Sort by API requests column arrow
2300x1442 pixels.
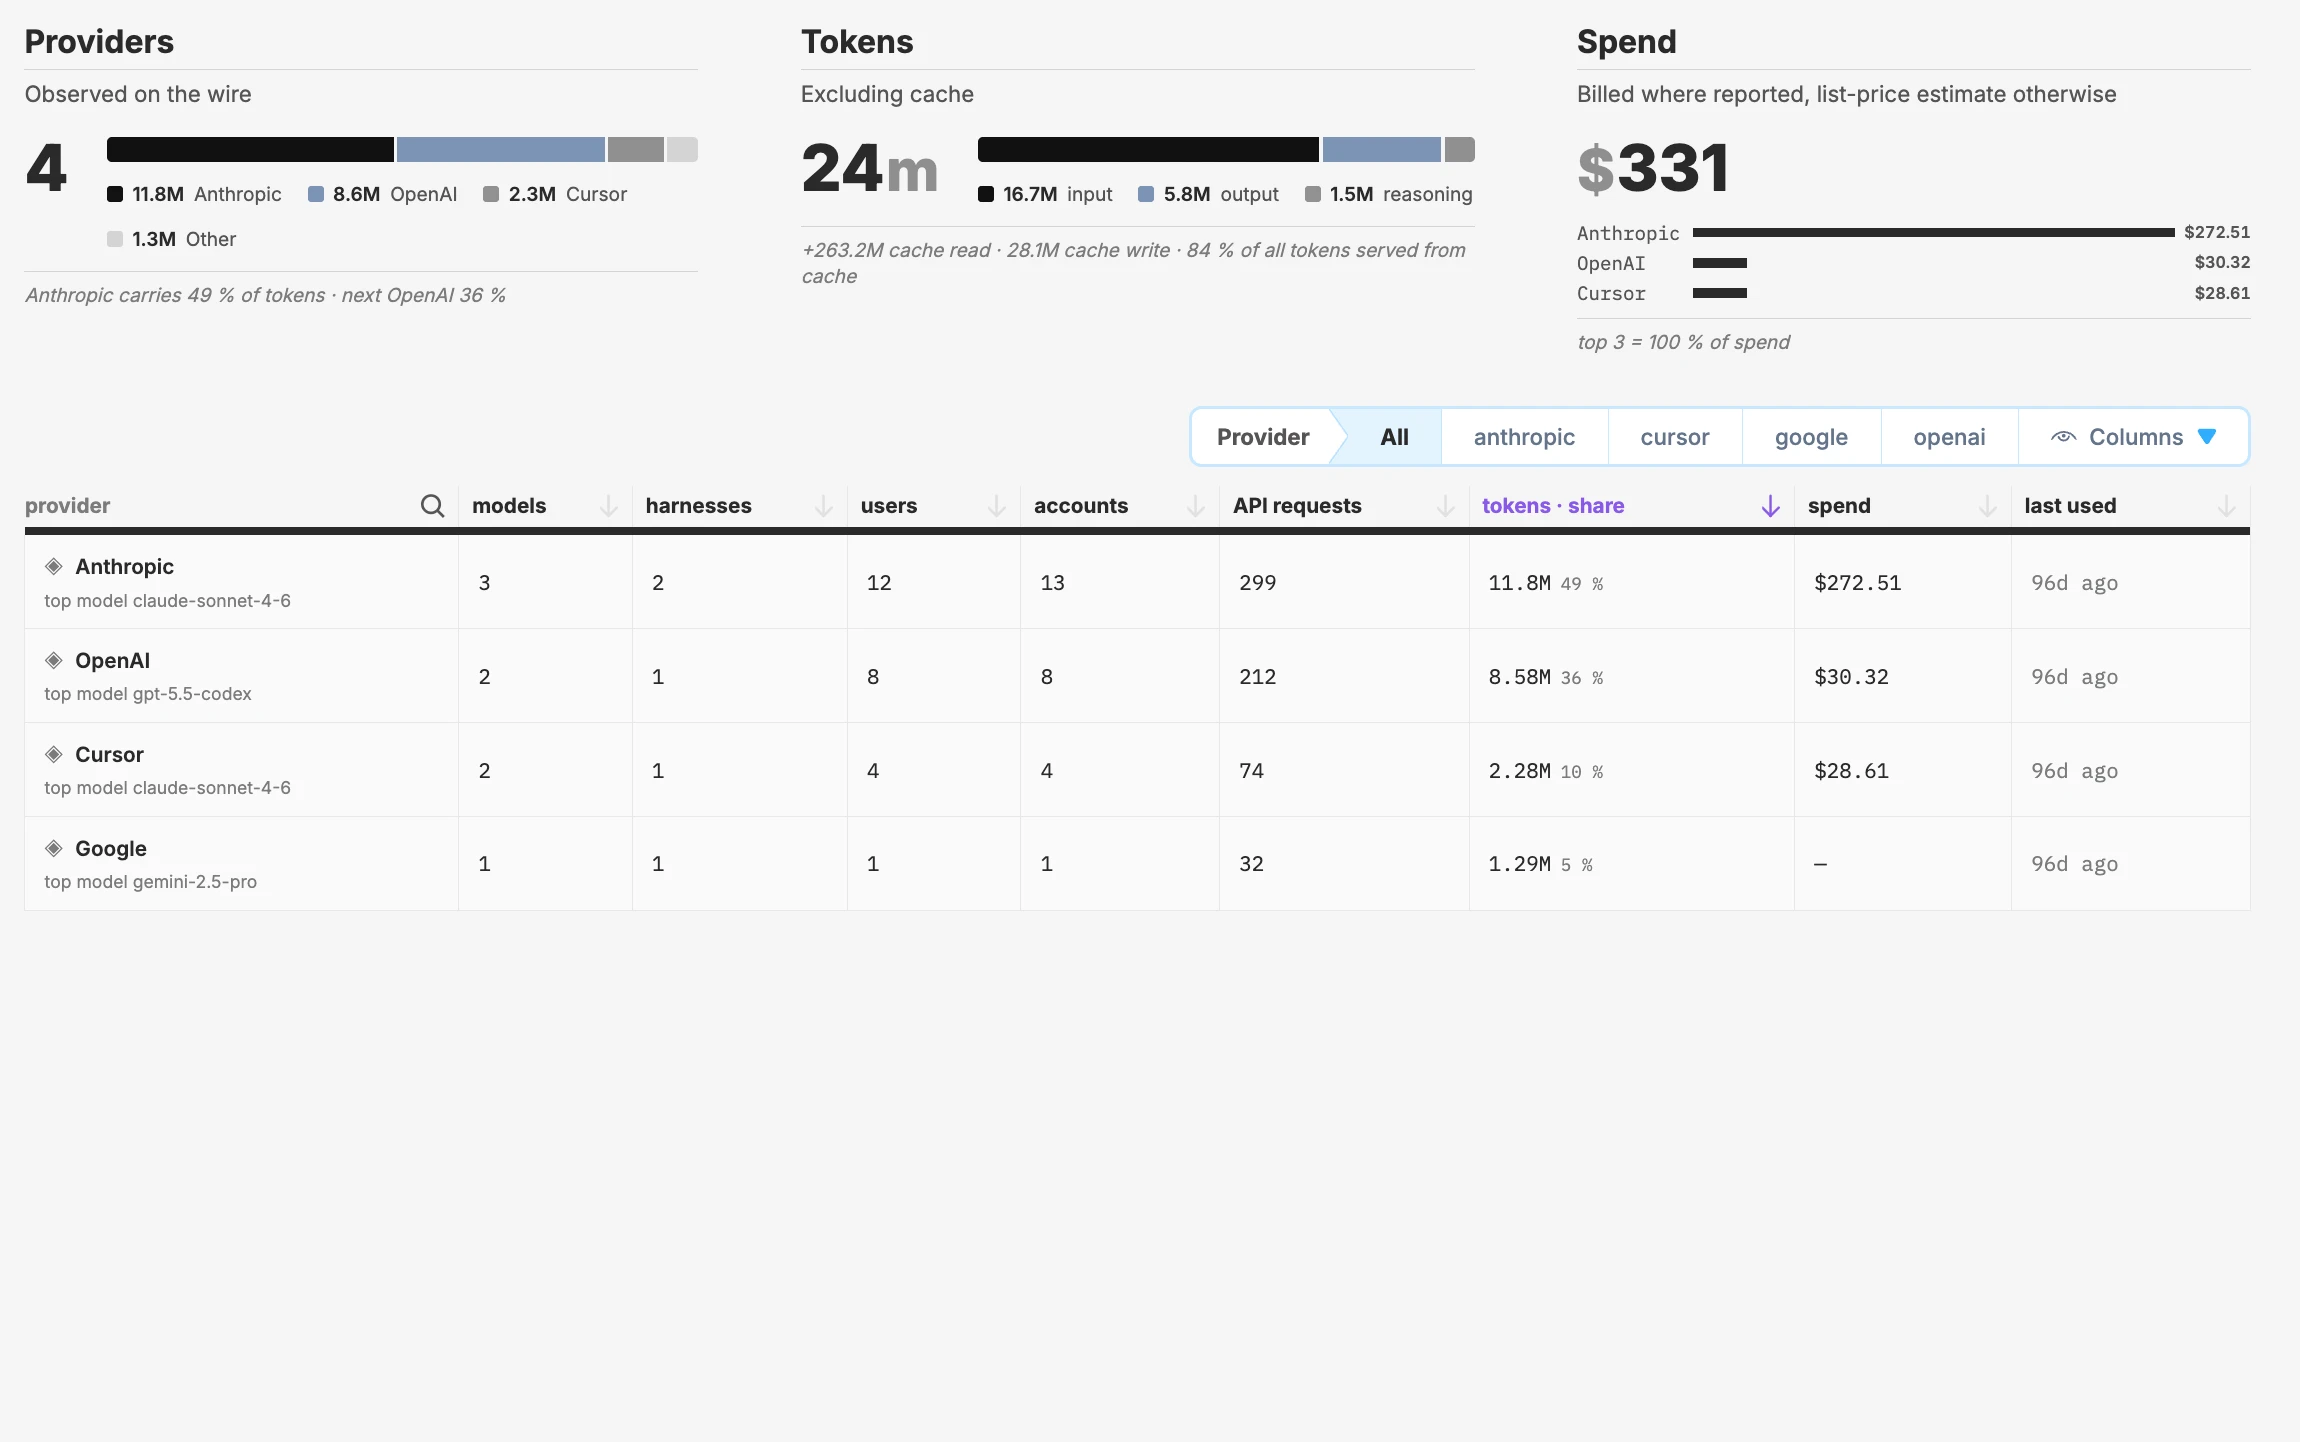[x=1445, y=506]
